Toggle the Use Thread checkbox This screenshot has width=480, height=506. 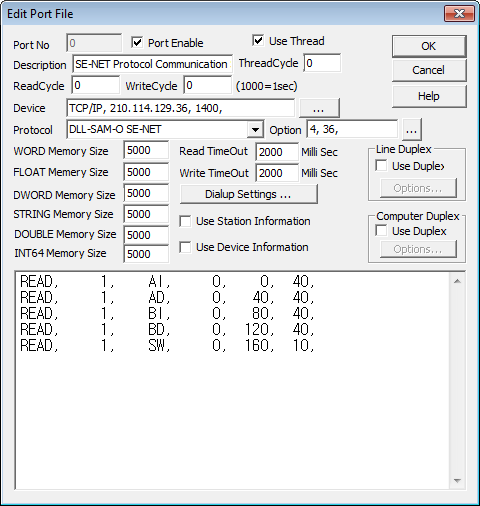tap(258, 41)
